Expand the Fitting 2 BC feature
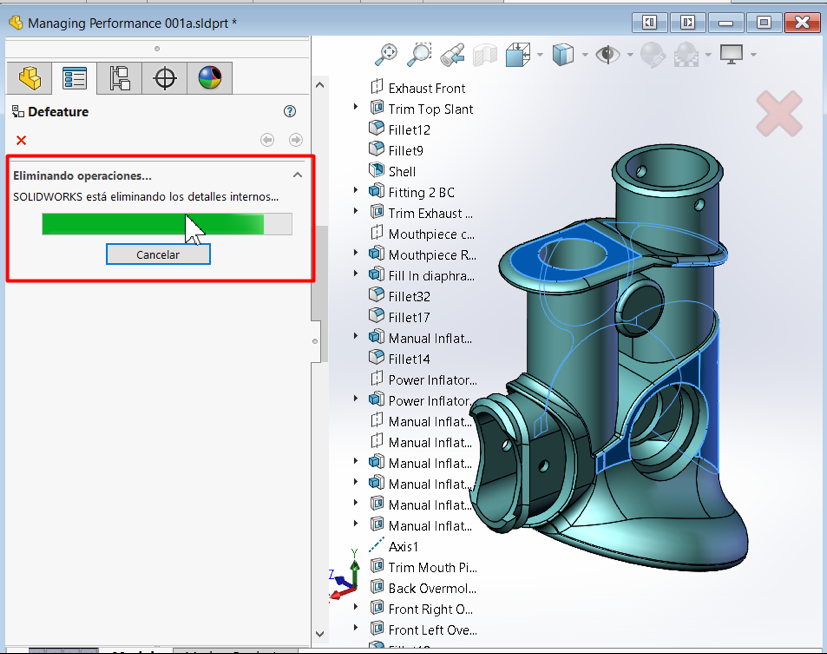The height and width of the screenshot is (654, 827). 356,191
